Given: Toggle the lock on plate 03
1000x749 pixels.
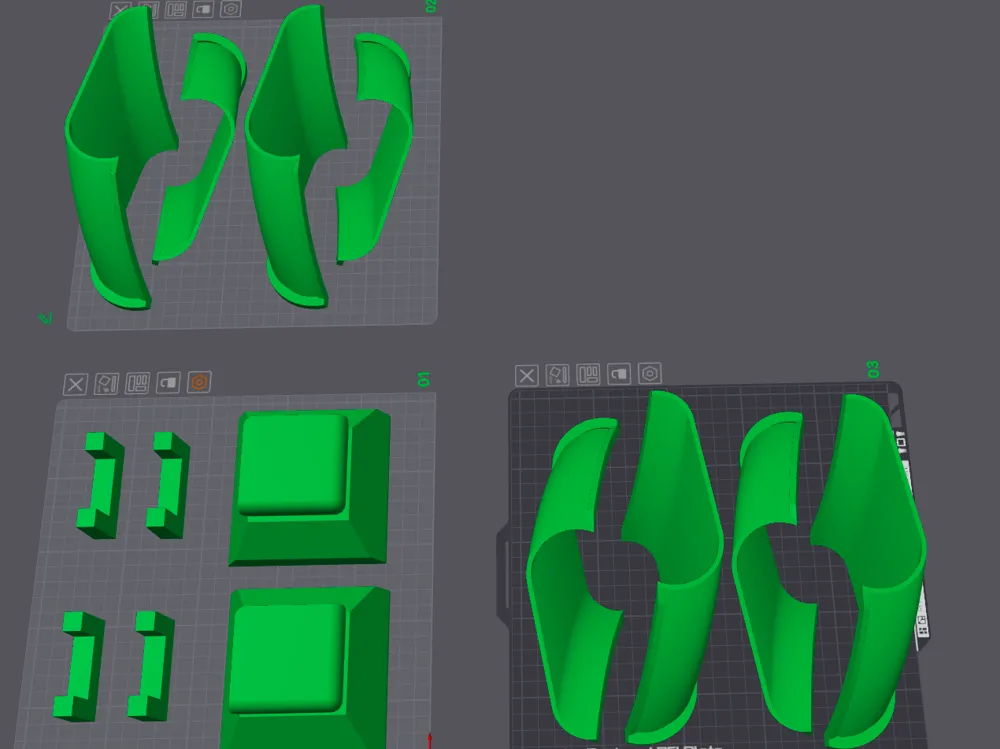Looking at the screenshot, I should click(619, 374).
